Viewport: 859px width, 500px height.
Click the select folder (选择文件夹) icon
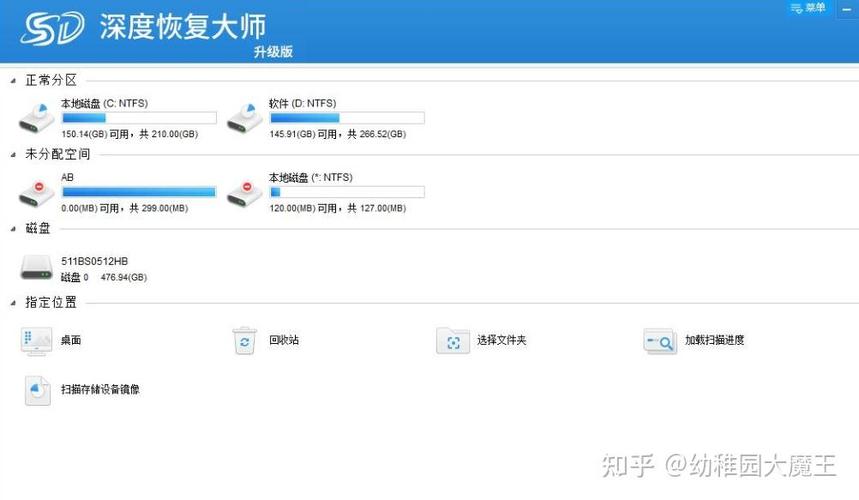click(453, 341)
